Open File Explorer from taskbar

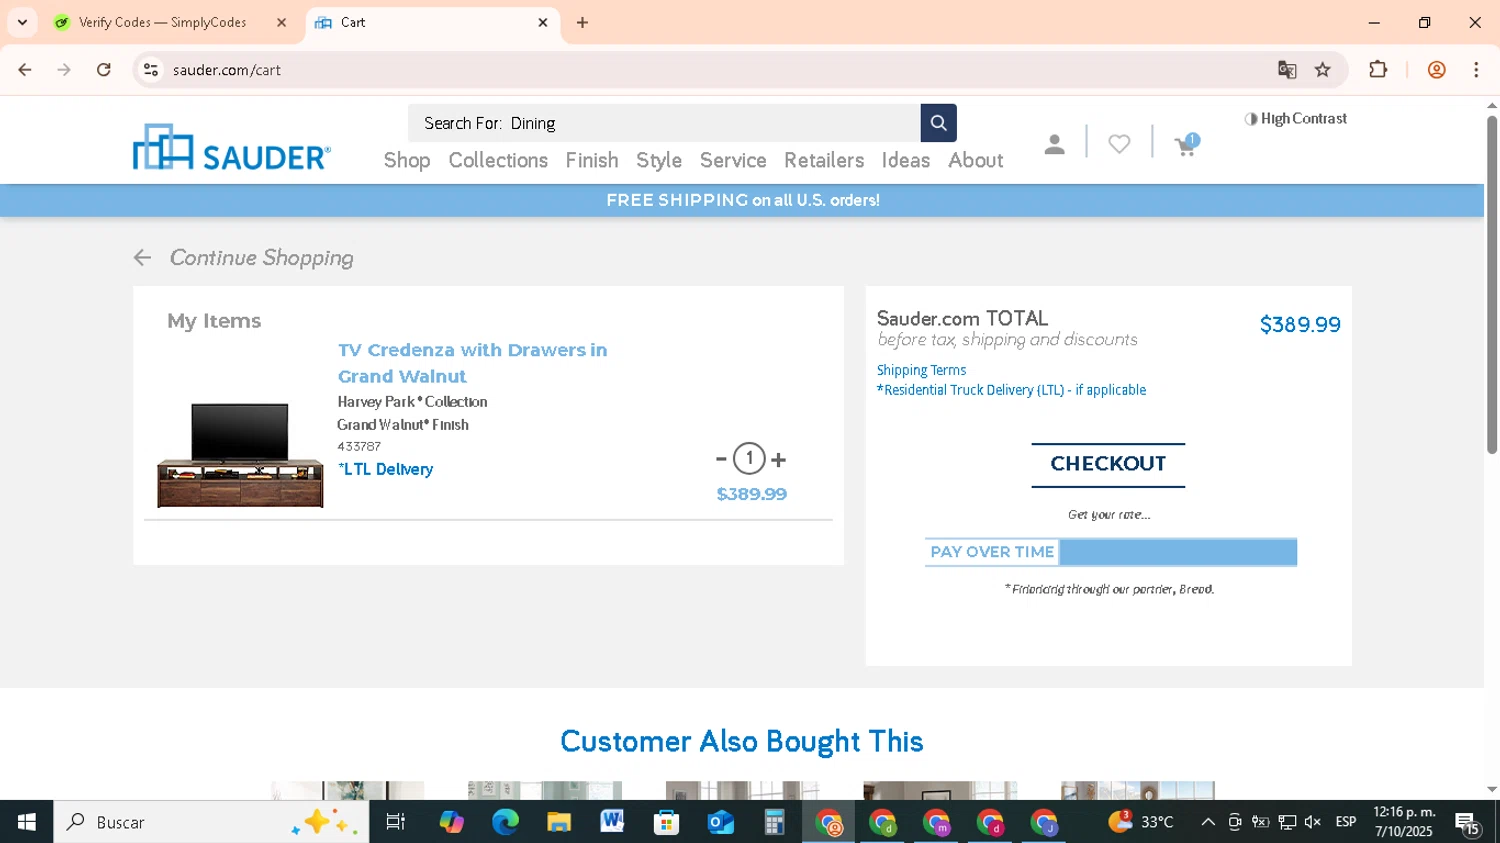(x=559, y=822)
